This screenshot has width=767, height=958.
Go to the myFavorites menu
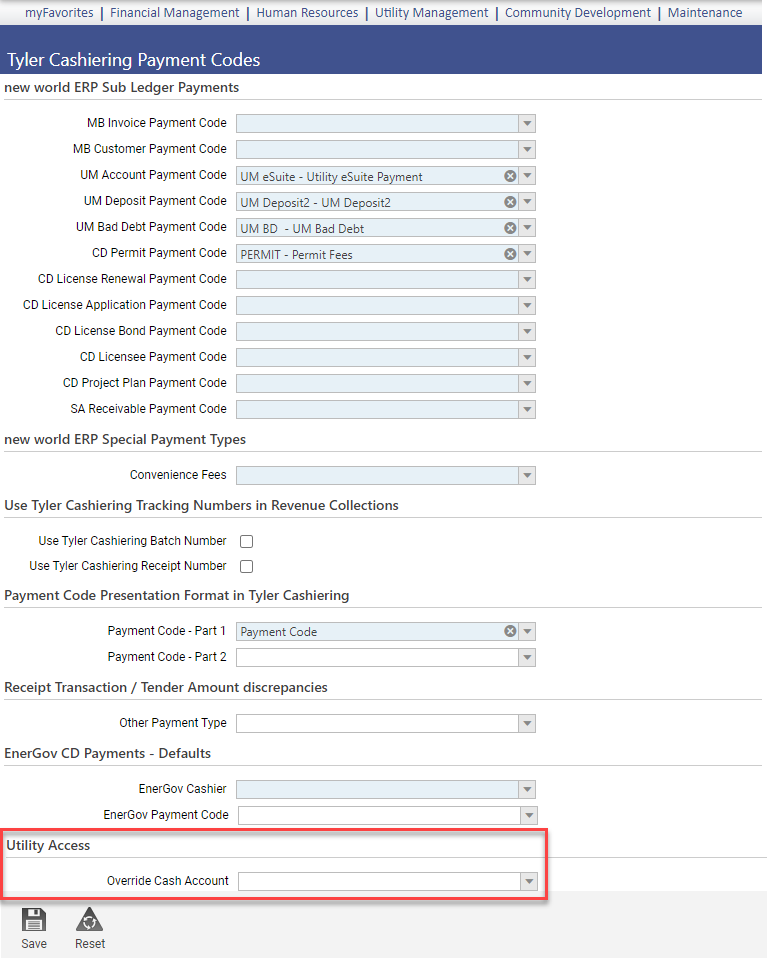(x=59, y=12)
